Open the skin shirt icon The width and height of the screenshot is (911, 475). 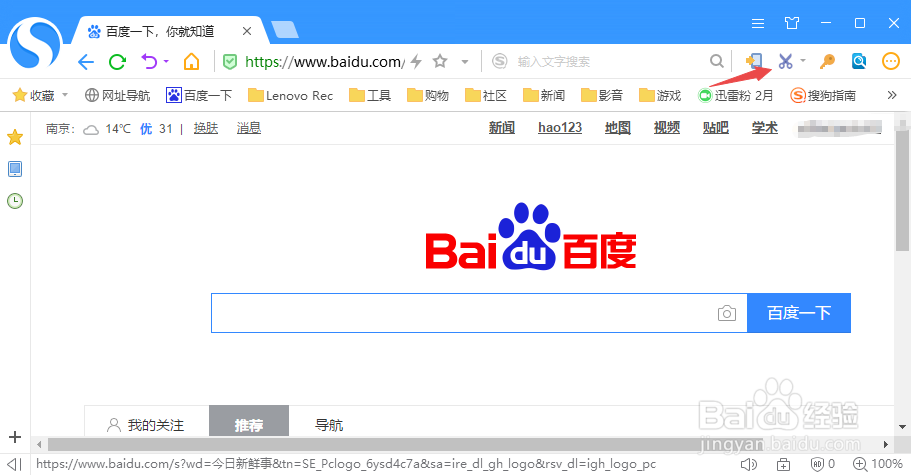pyautogui.click(x=792, y=23)
